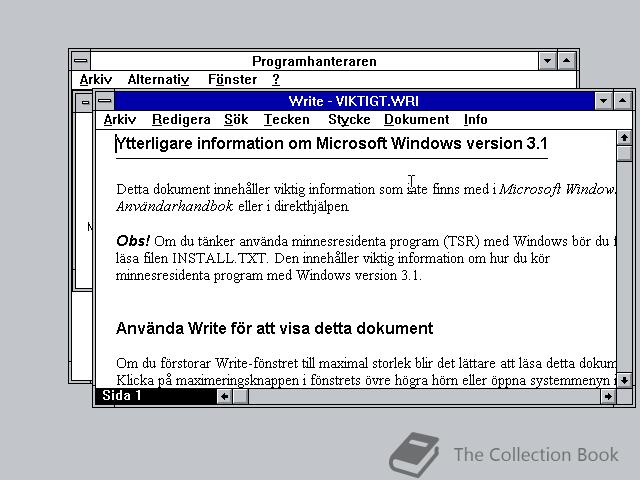Viewport: 640px width, 480px height.
Task: Click the vertical scrollbar thumb in Write
Action: (x=624, y=153)
